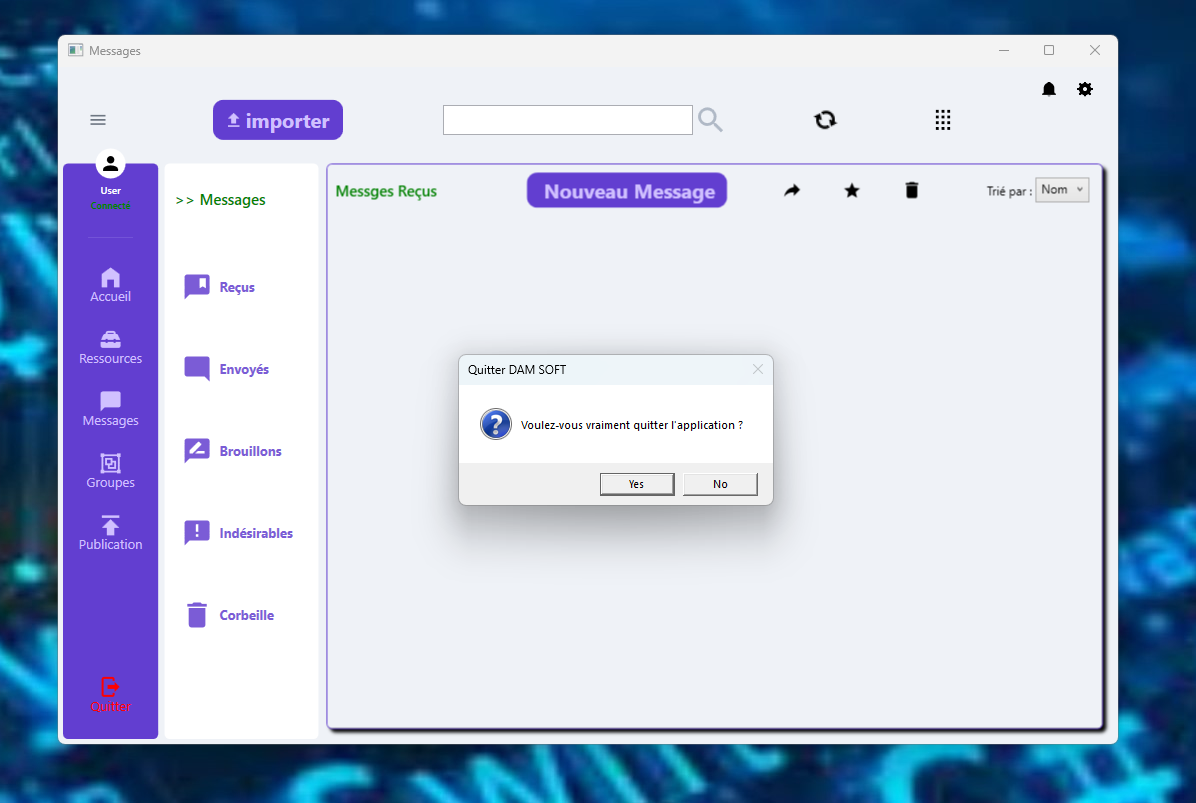
Task: Click the notification bell icon
Action: tap(1049, 89)
